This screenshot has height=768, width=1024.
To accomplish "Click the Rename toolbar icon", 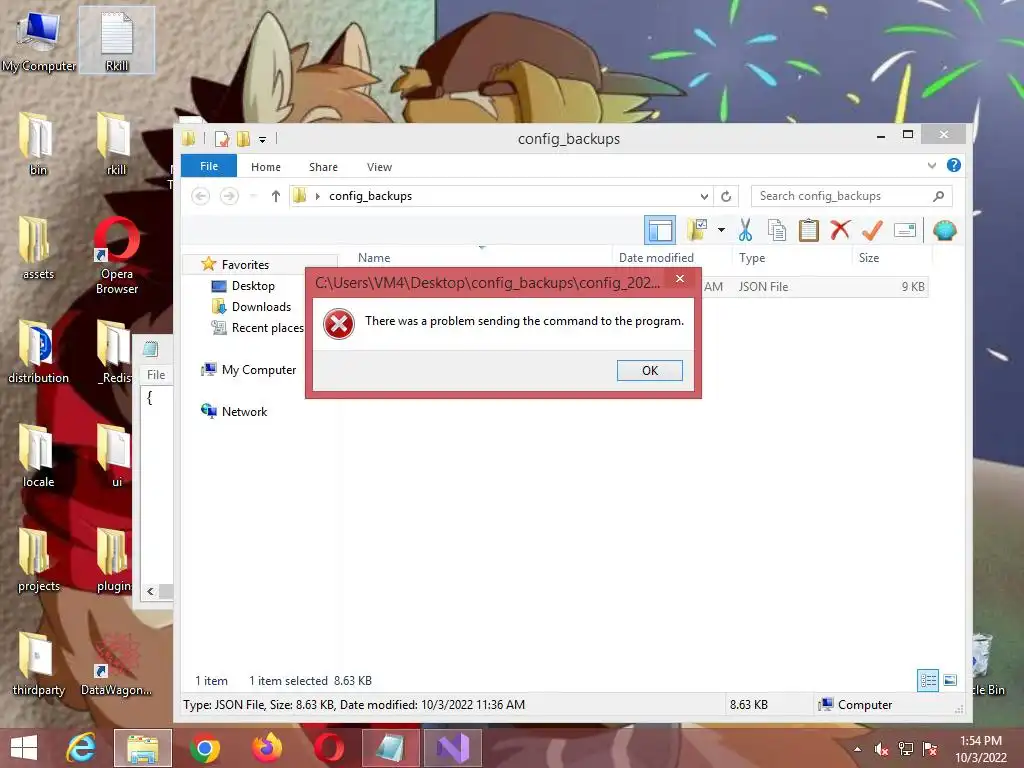I will (904, 230).
